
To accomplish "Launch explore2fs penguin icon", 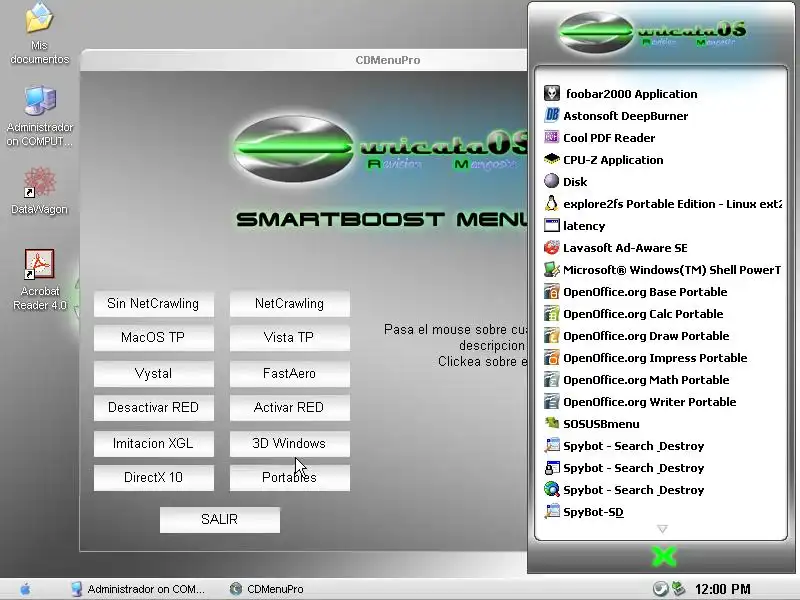I will point(552,203).
